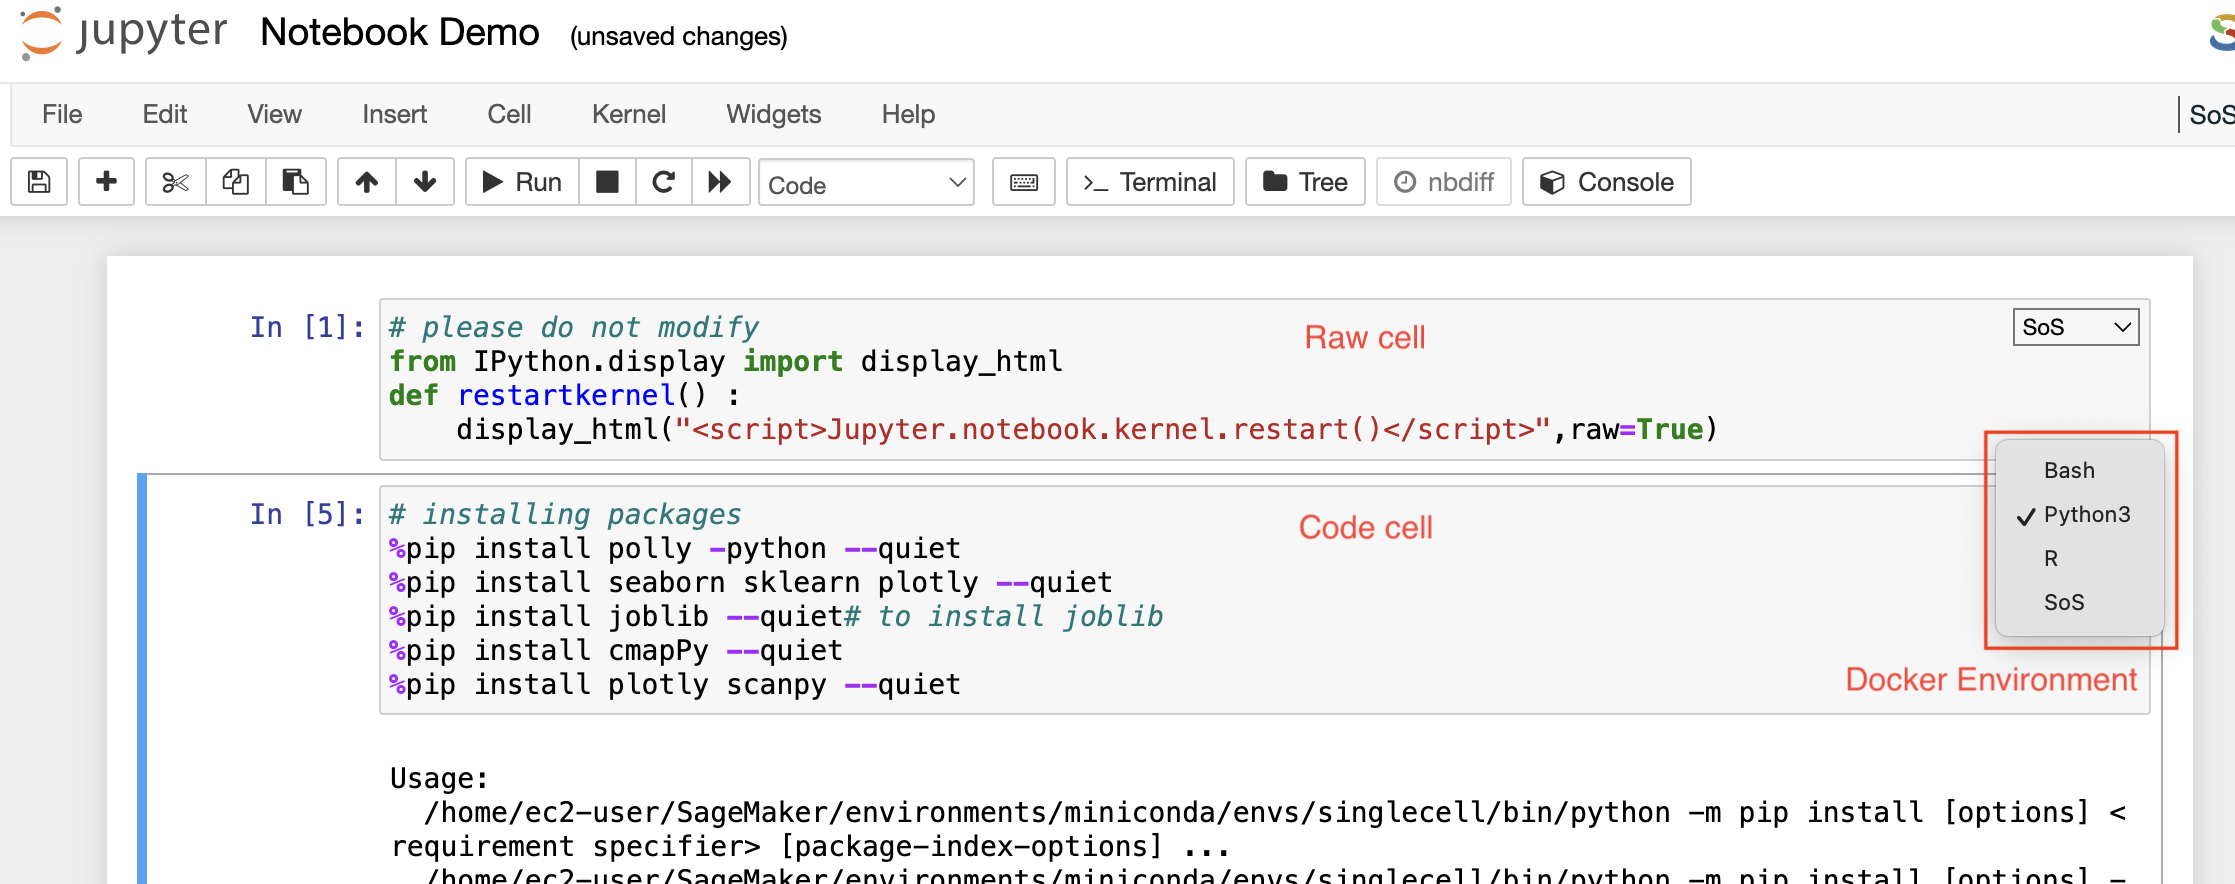The height and width of the screenshot is (884, 2235).
Task: Click the pip install seaborn sklearn line
Action: point(751,582)
